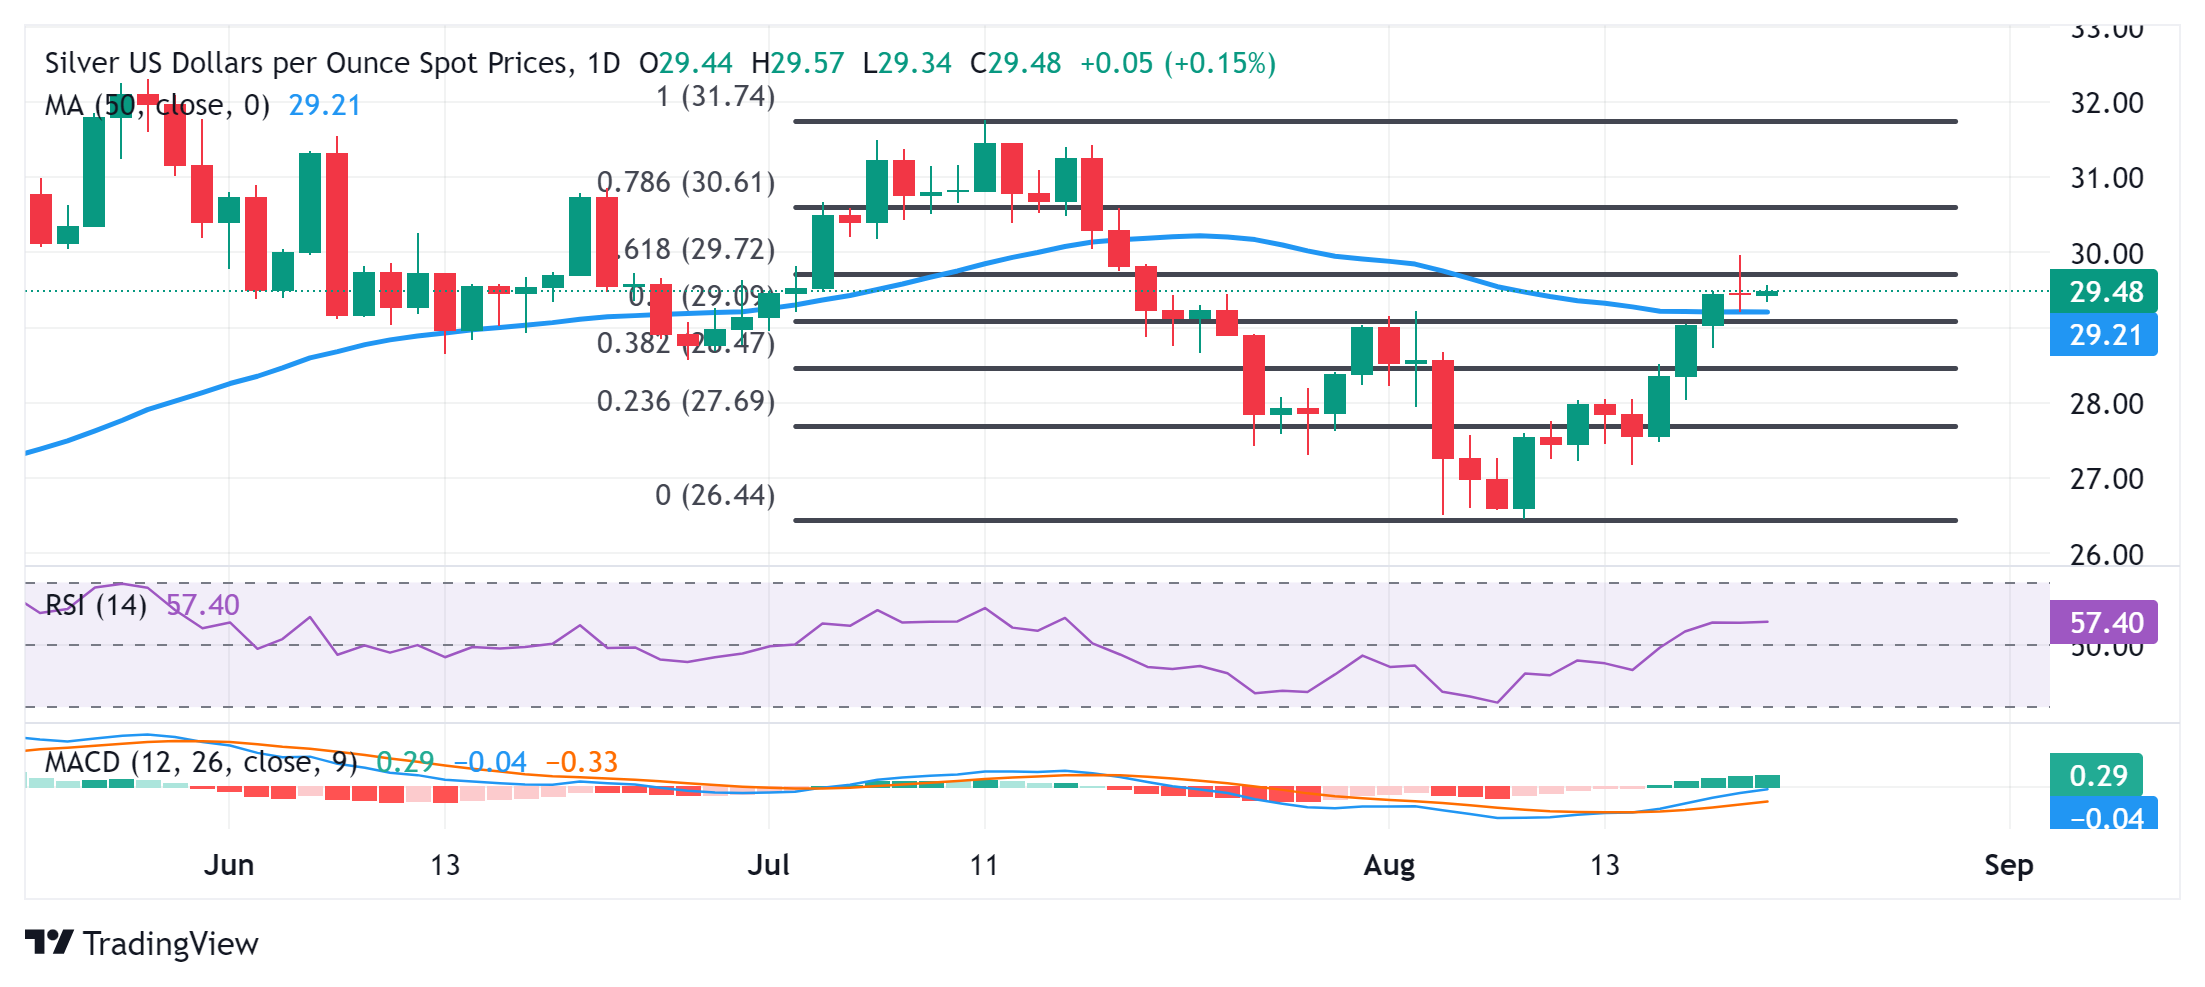Click the green 0.29 MACD value tag

click(x=2097, y=775)
